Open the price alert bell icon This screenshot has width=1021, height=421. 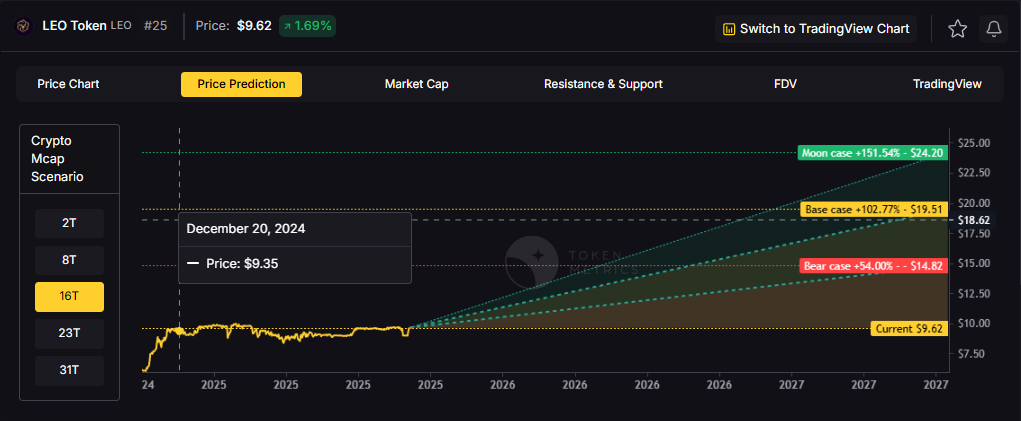tap(994, 29)
